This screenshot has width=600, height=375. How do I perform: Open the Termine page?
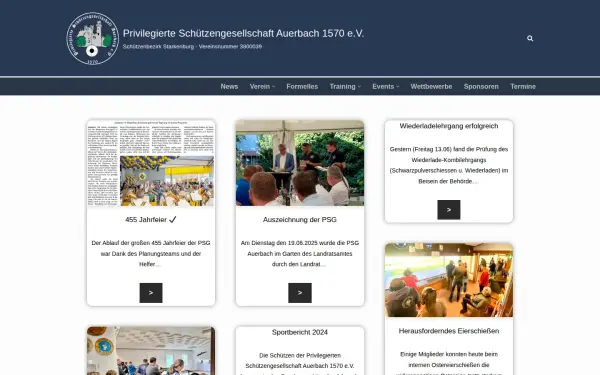523,86
